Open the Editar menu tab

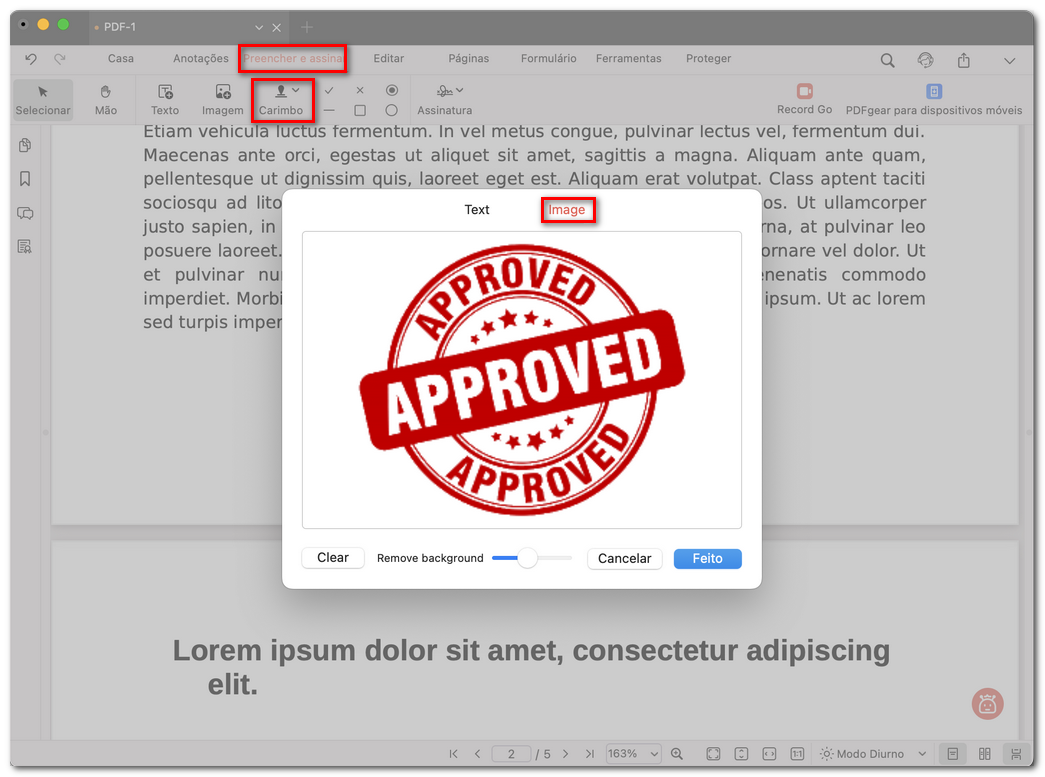click(389, 59)
